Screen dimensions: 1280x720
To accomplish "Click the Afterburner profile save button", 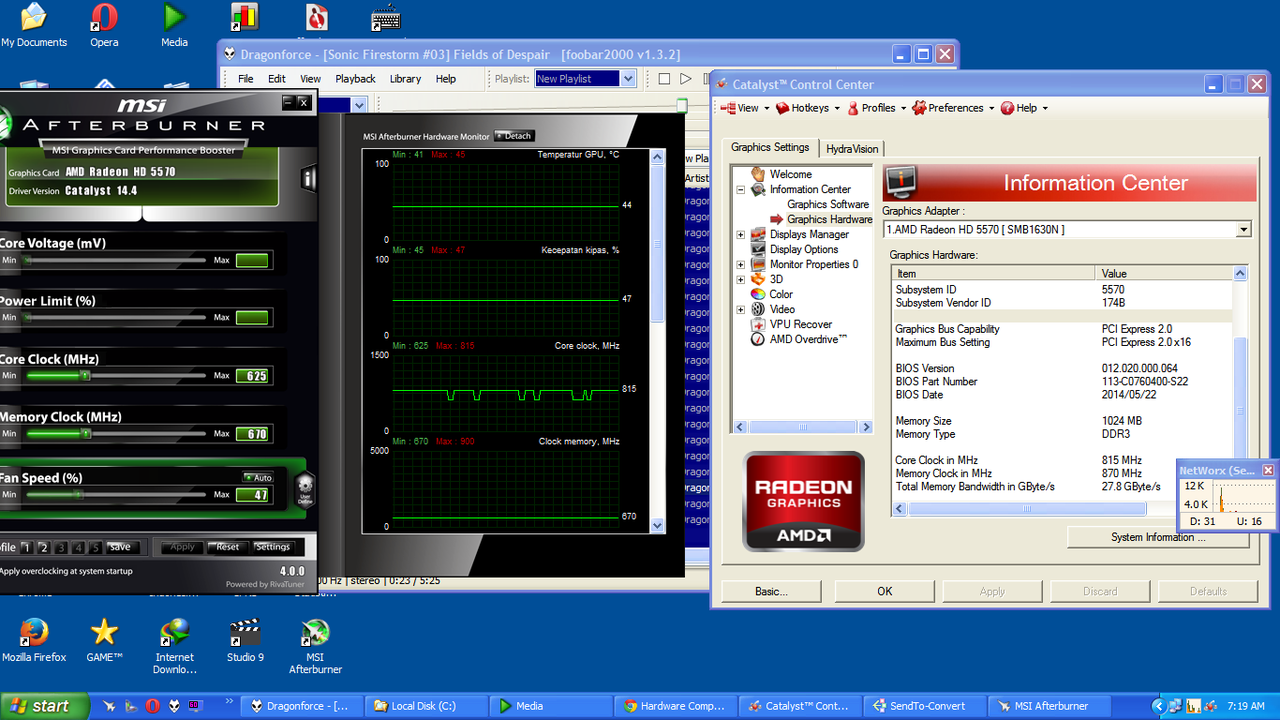I will point(120,547).
